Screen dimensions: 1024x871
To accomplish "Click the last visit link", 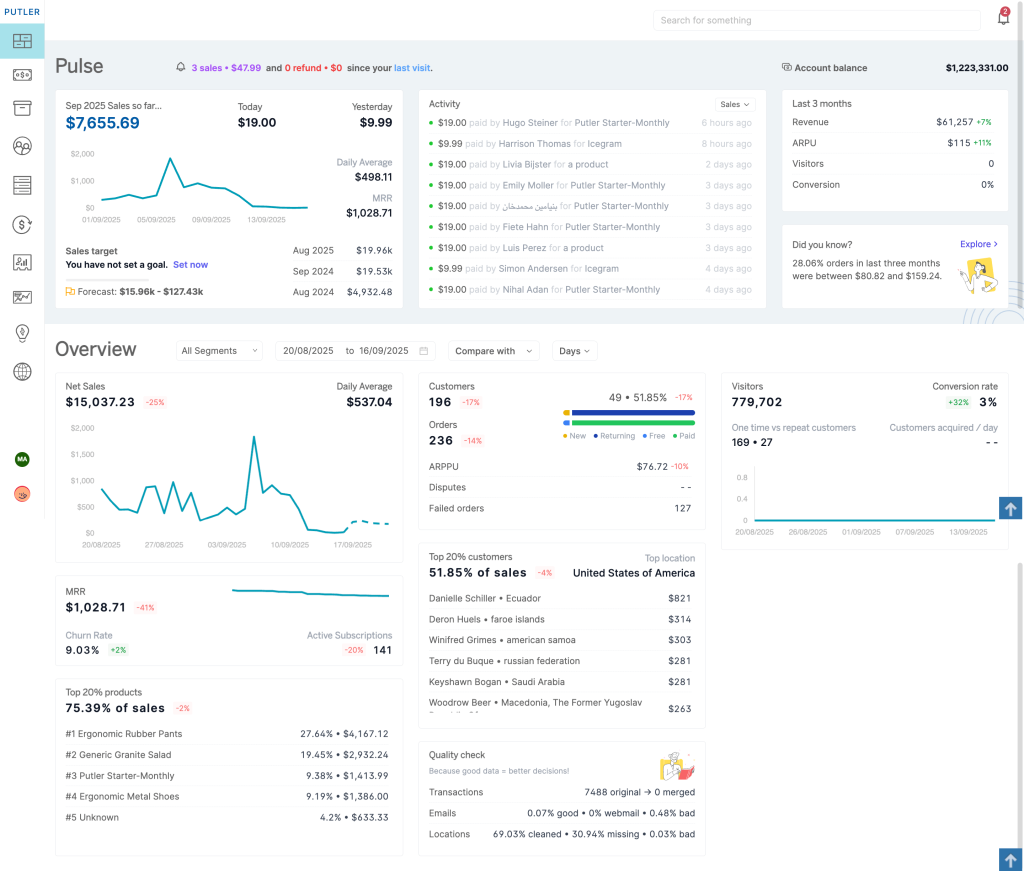I will tap(412, 68).
